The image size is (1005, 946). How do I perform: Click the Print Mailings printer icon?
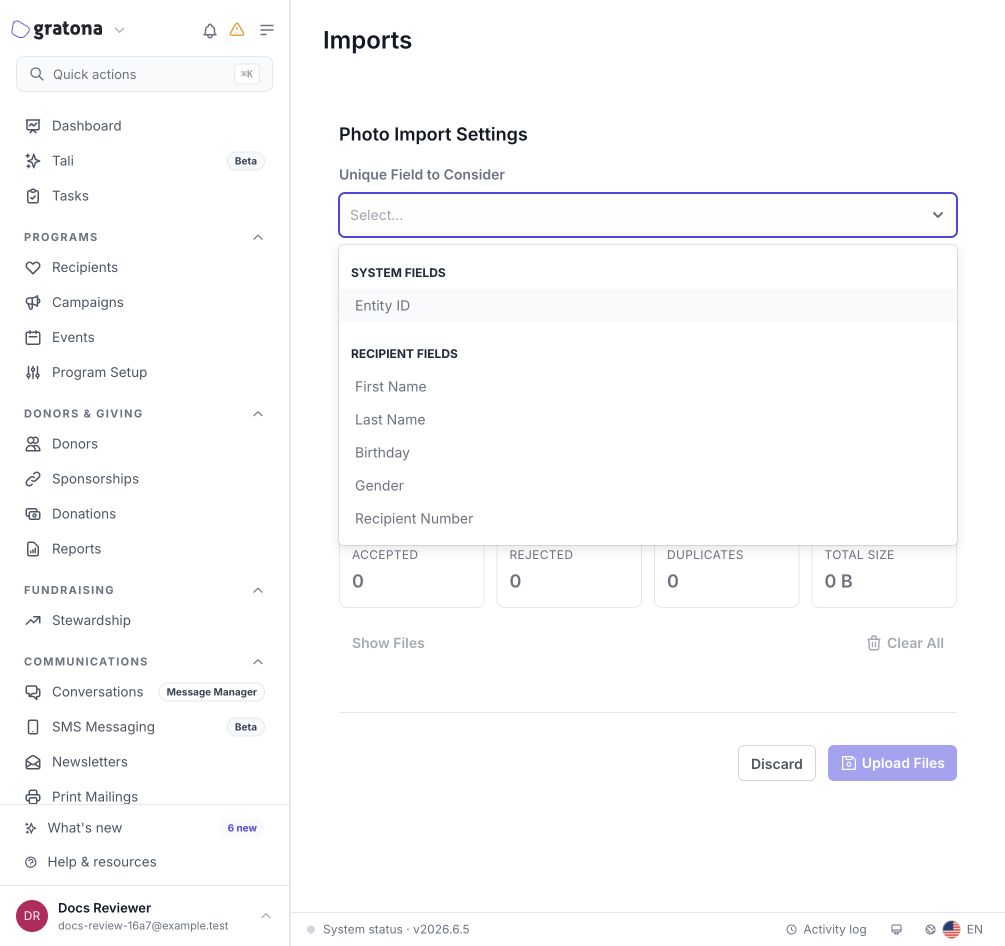tap(33, 797)
